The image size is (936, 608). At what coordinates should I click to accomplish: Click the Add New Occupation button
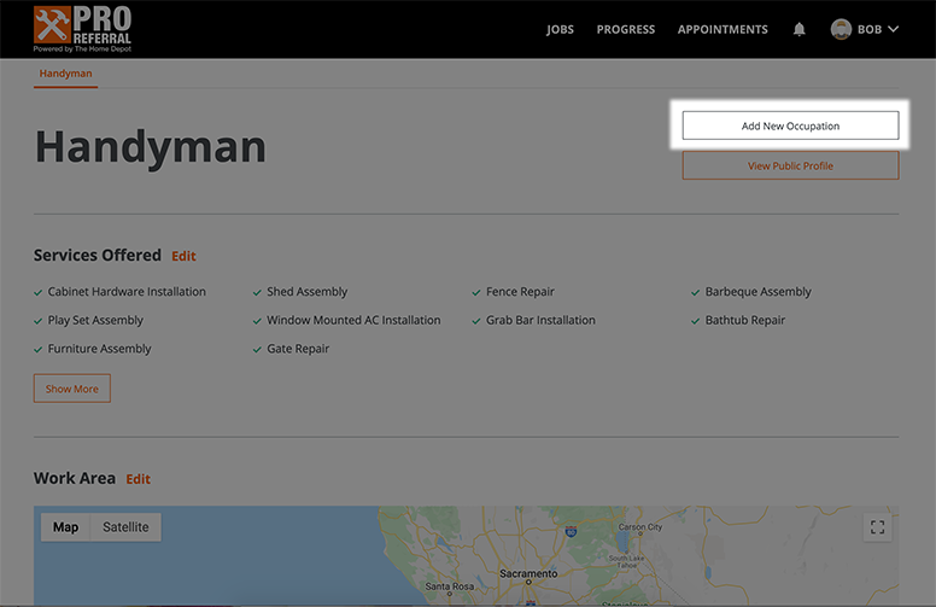(x=790, y=125)
